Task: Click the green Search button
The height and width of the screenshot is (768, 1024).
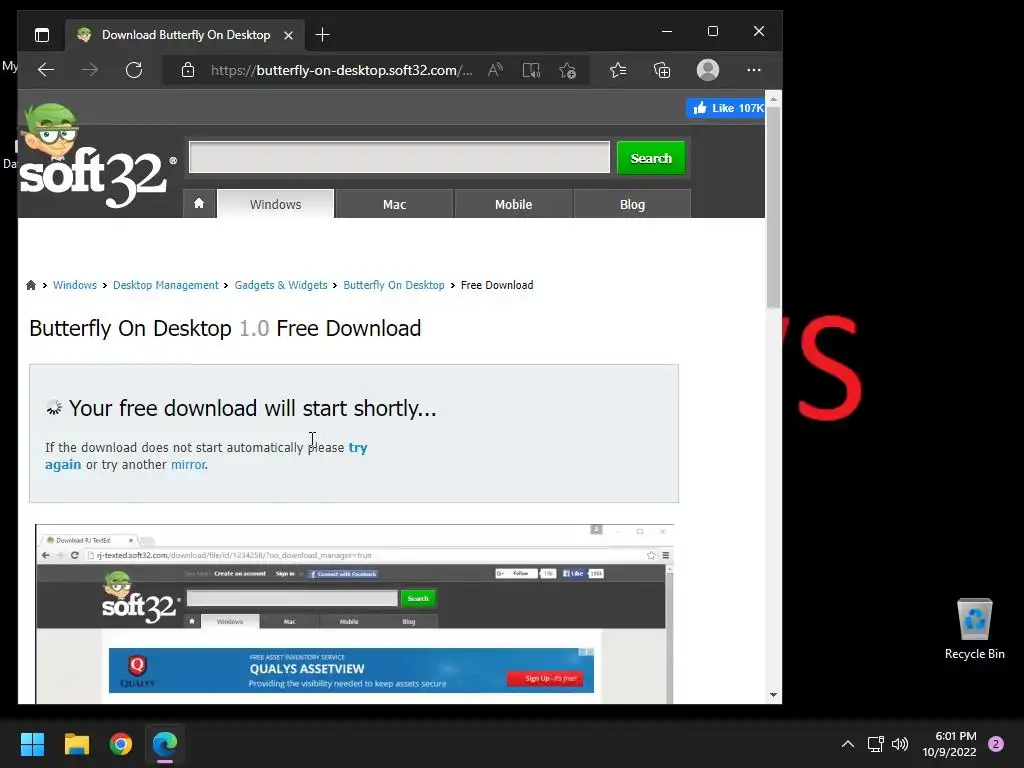Action: pos(651,158)
